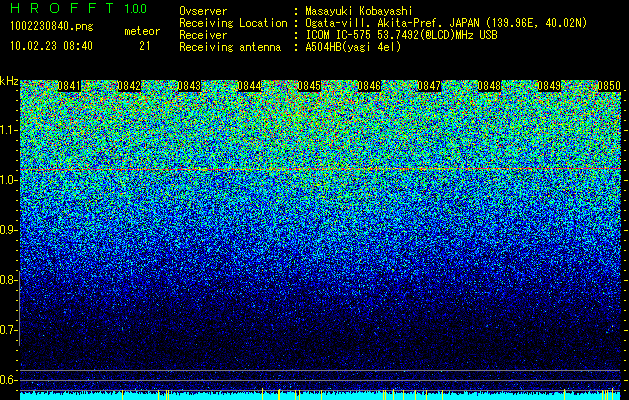Click the 0842 time marker

[129, 86]
